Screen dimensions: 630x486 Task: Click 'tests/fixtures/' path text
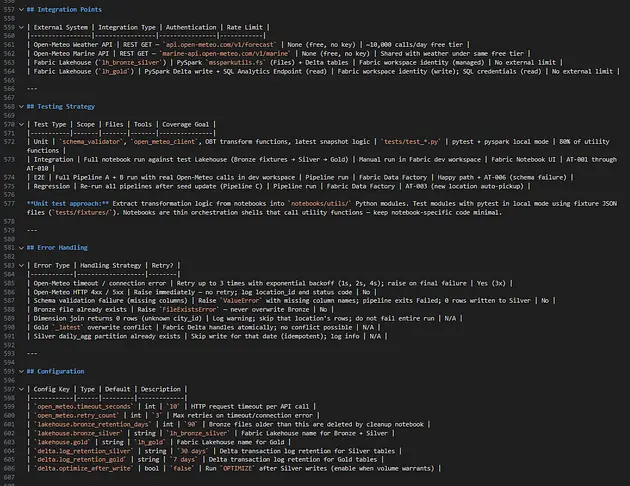pyautogui.click(x=82, y=212)
